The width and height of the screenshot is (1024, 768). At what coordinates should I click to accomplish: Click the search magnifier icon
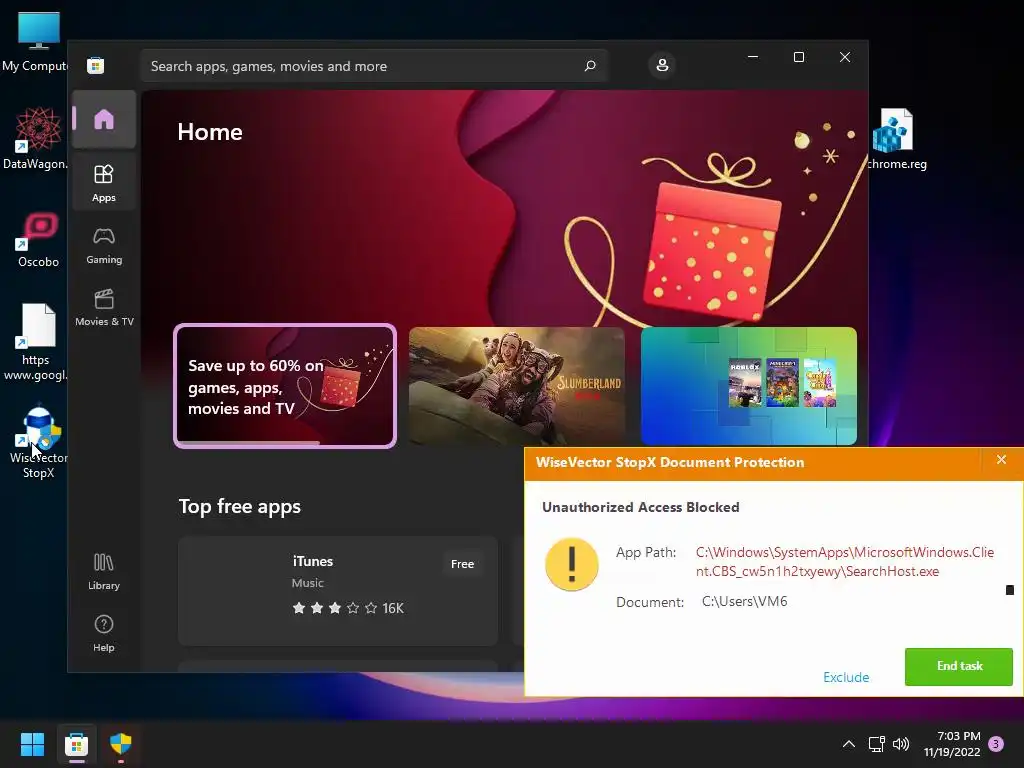coord(590,65)
